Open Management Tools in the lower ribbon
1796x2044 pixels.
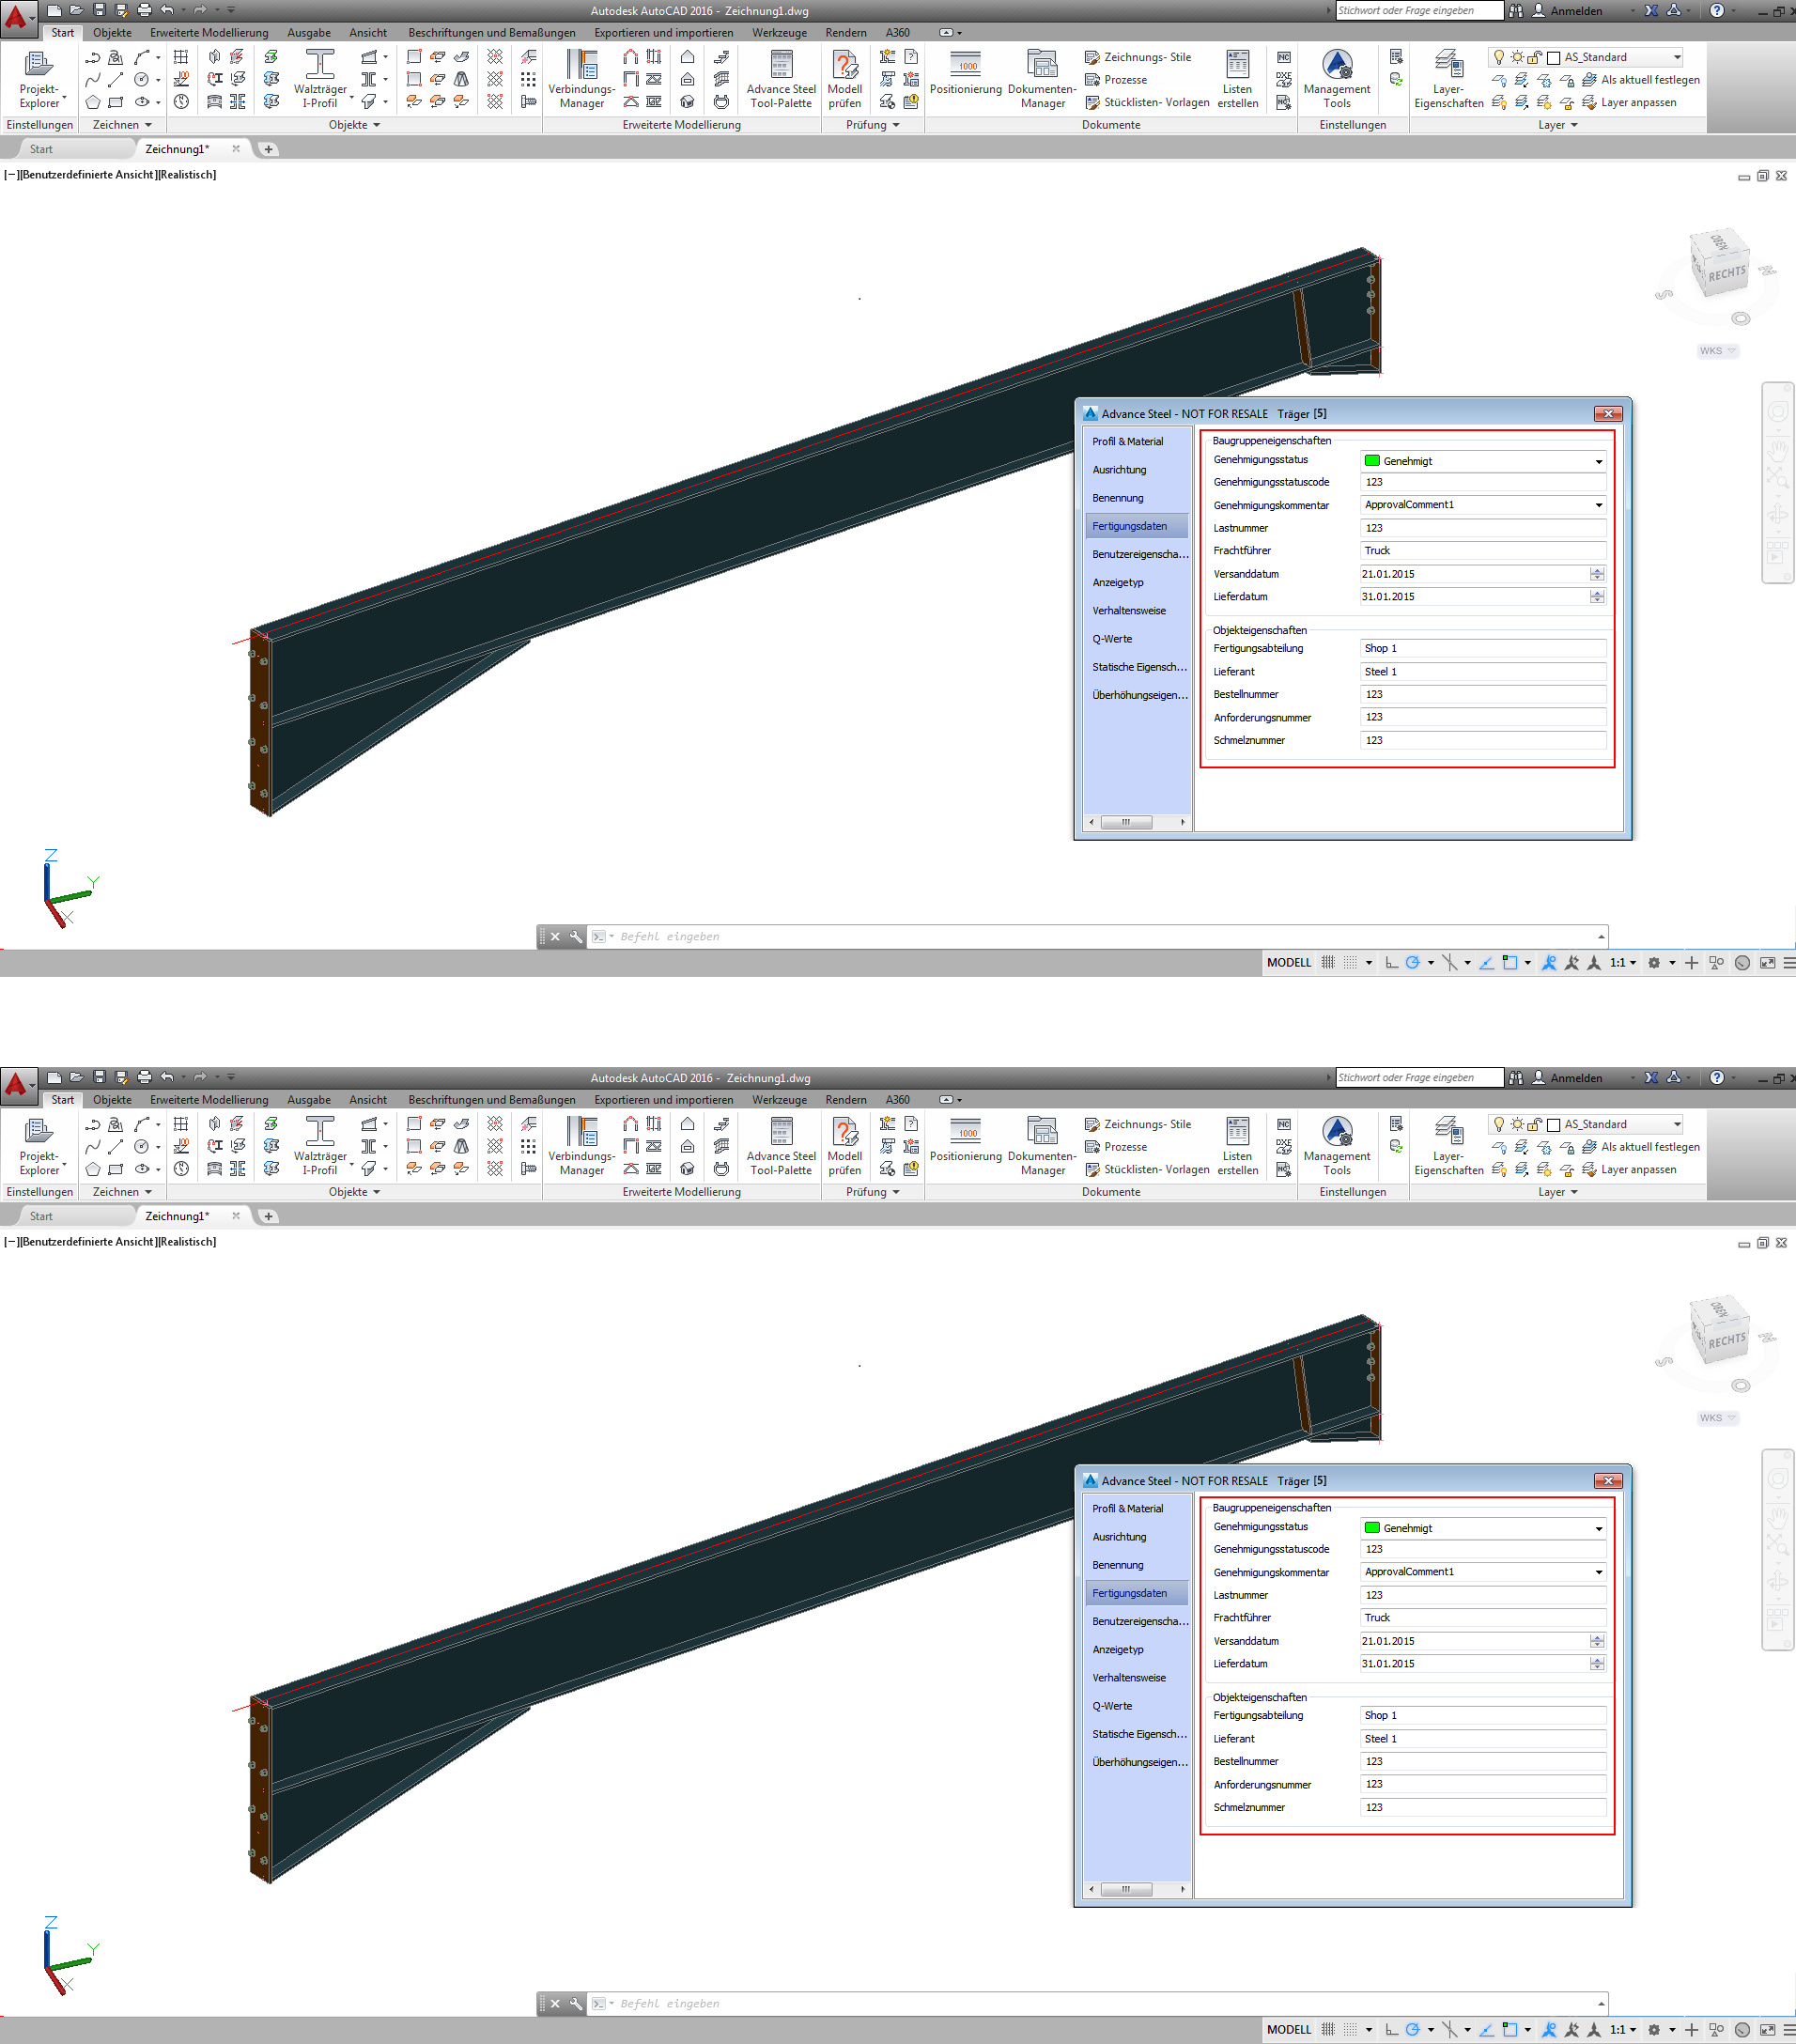click(1337, 1146)
